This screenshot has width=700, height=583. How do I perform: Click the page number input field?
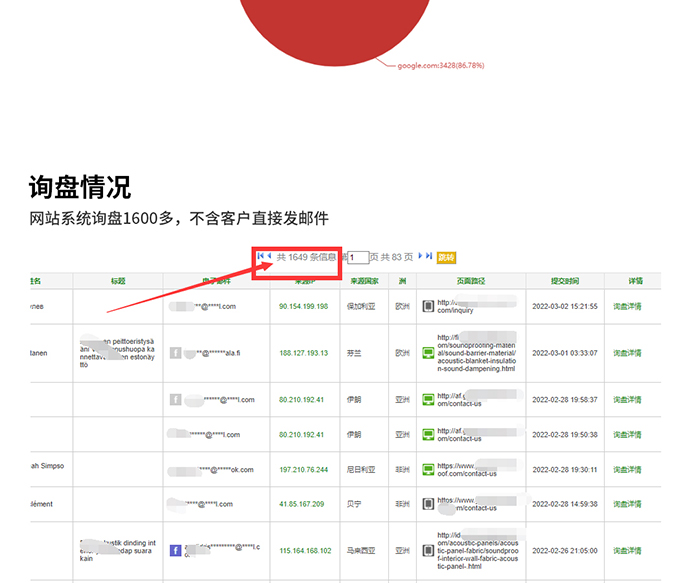pos(358,257)
